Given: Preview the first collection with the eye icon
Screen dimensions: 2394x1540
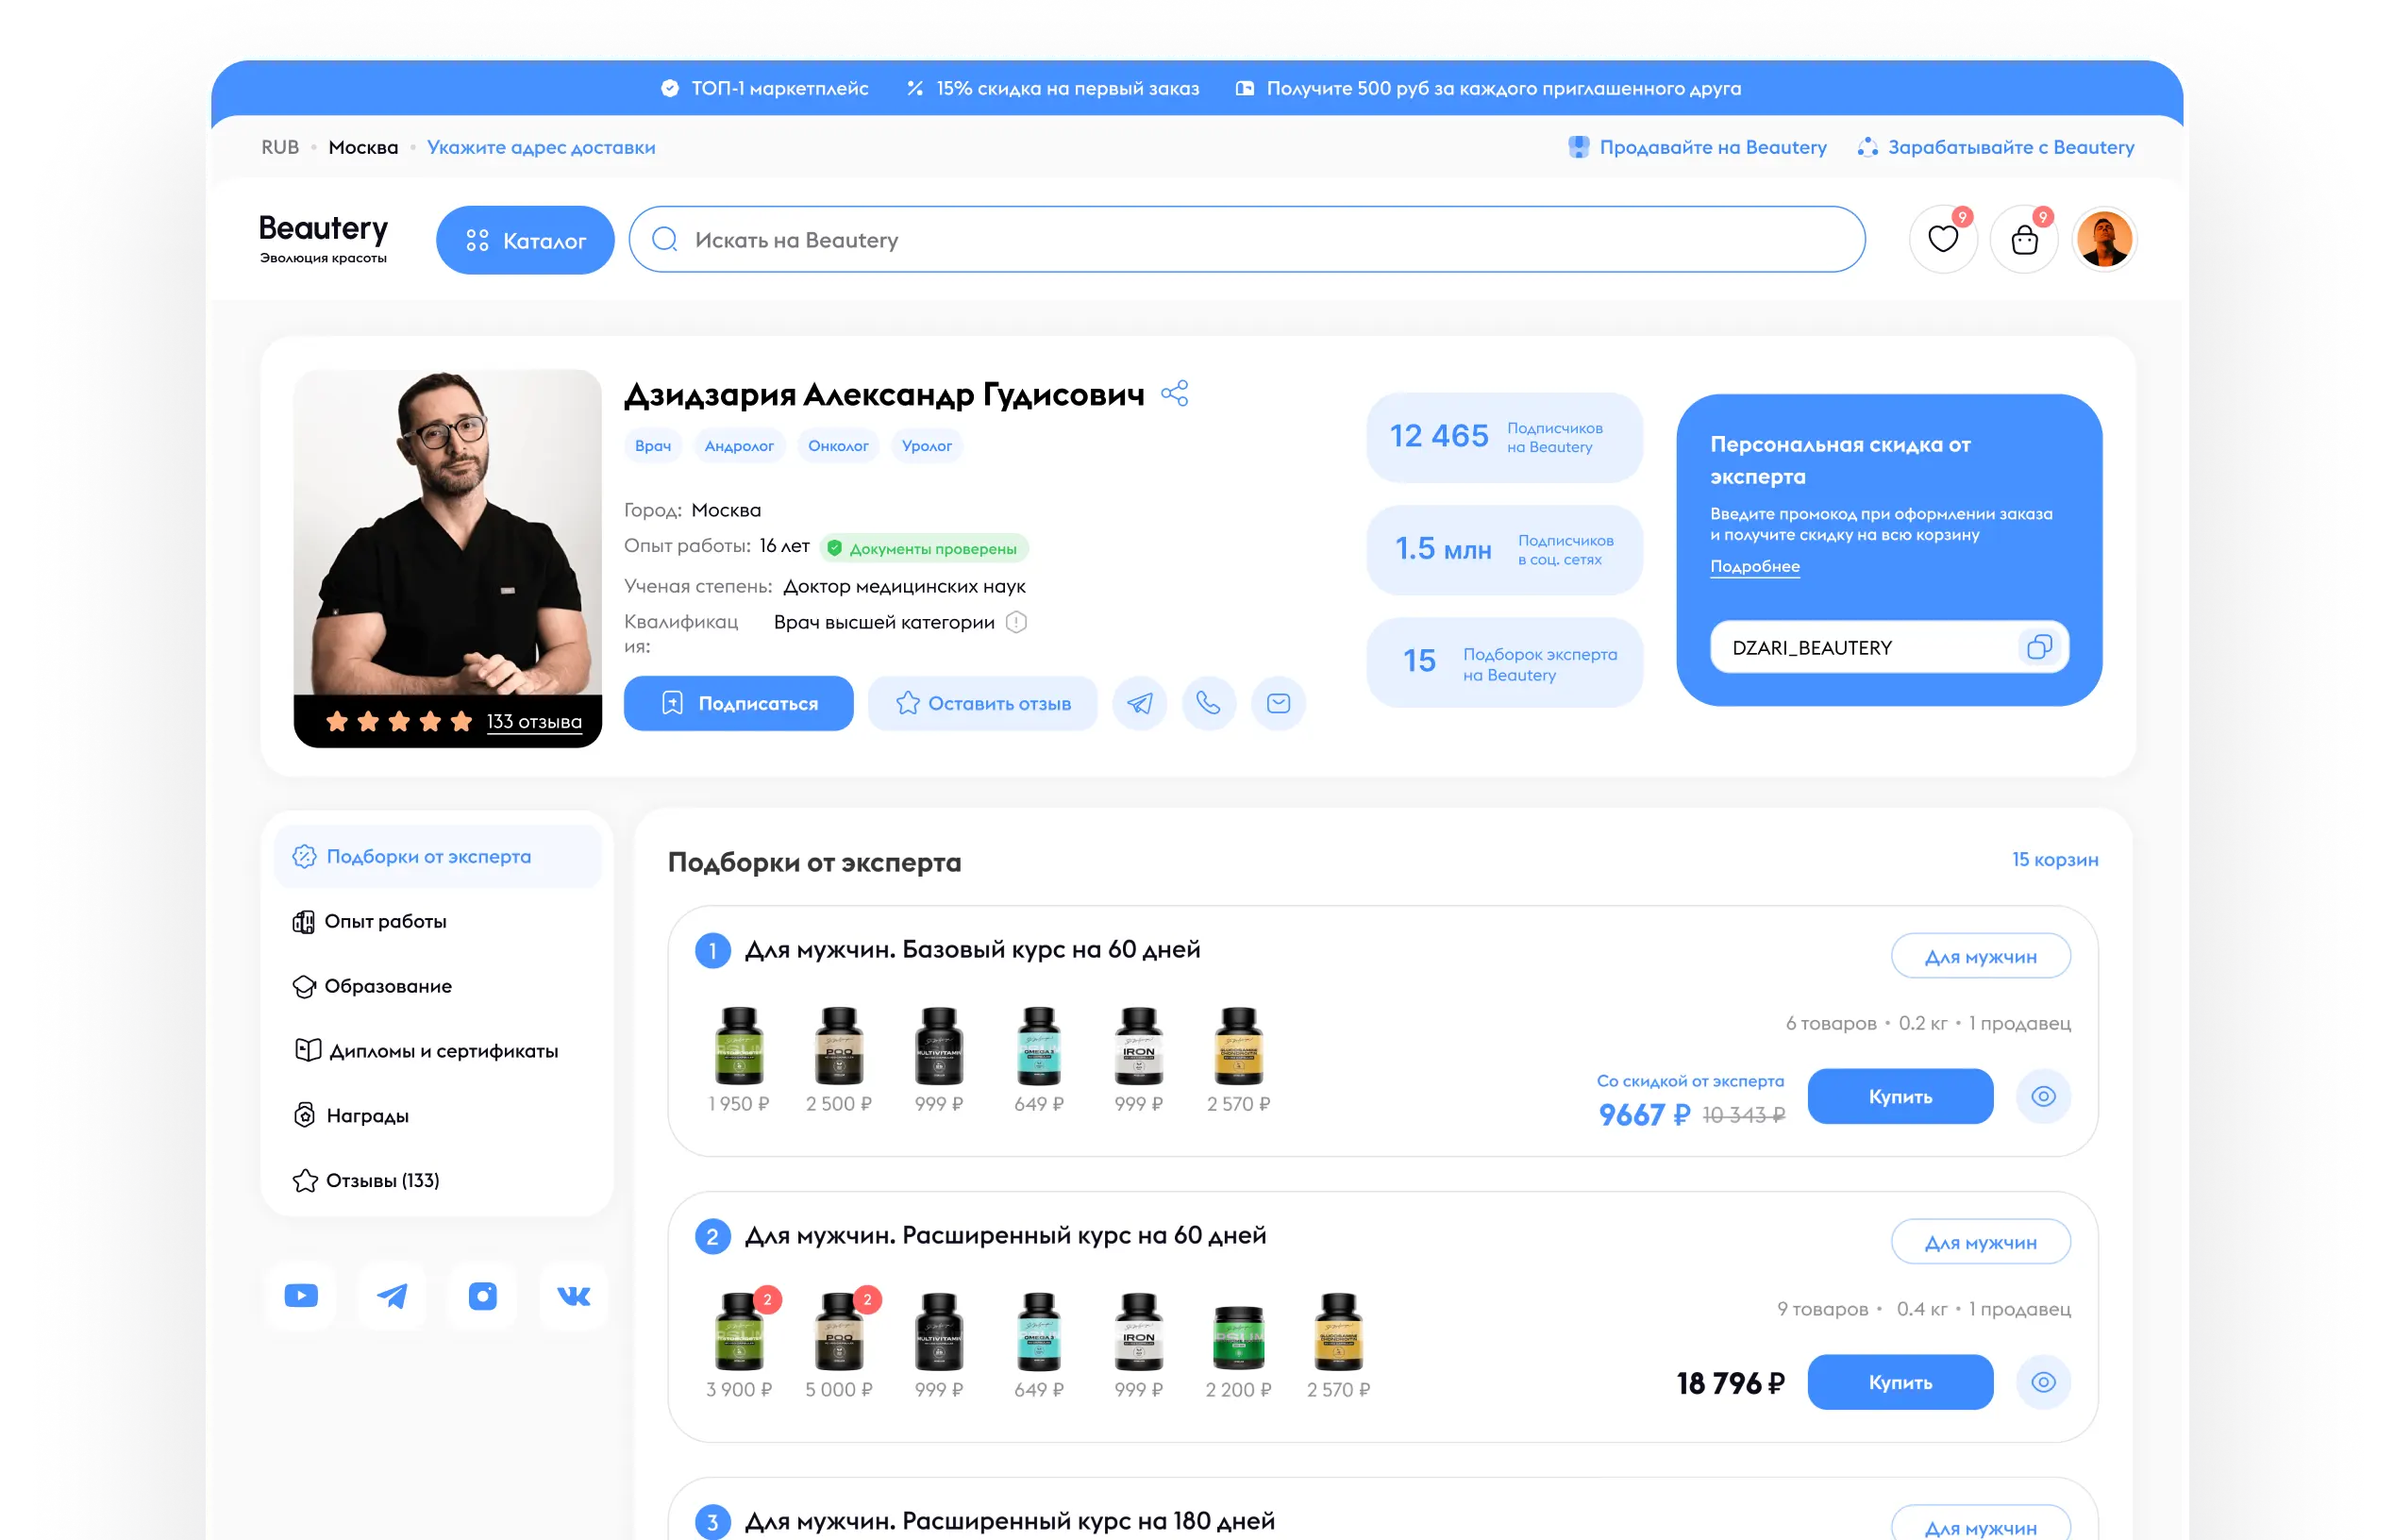Looking at the screenshot, I should tap(2043, 1096).
